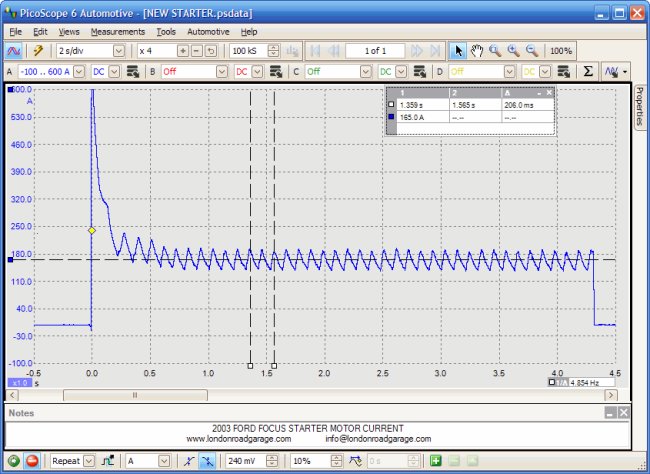The height and width of the screenshot is (474, 650).
Task: Select the hand pan tool
Action: pos(477,50)
